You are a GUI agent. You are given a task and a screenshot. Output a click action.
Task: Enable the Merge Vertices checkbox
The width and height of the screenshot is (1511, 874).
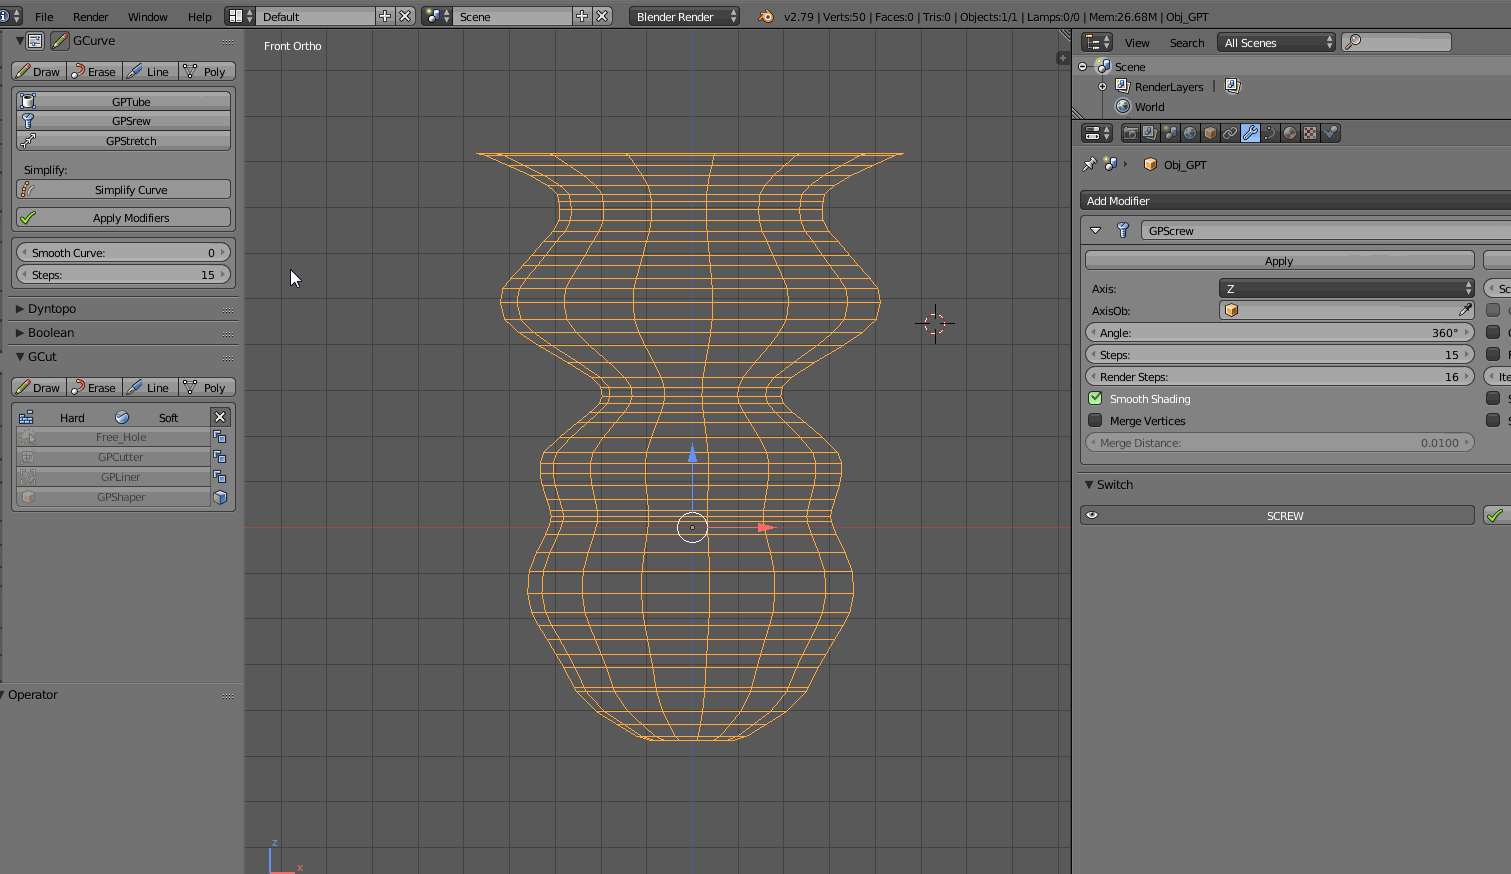click(1095, 420)
